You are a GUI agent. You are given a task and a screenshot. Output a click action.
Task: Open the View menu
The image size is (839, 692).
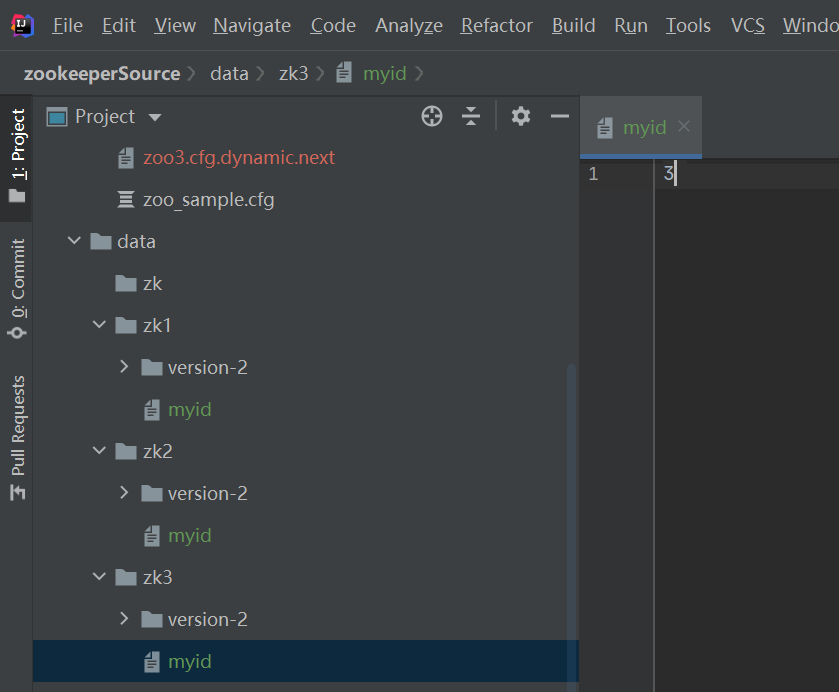coord(175,25)
